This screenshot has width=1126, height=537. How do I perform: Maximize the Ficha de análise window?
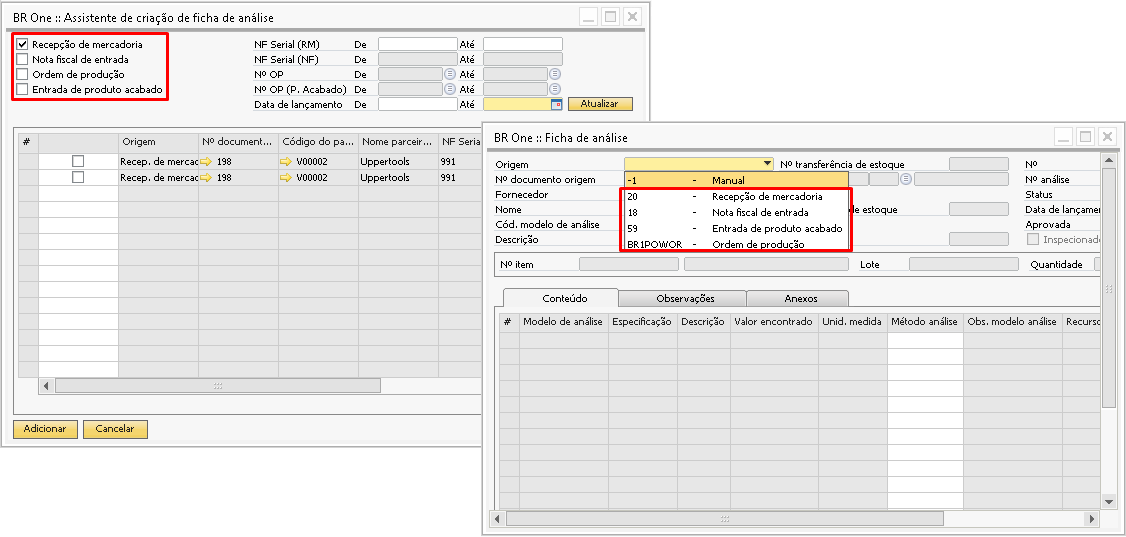pos(1084,136)
